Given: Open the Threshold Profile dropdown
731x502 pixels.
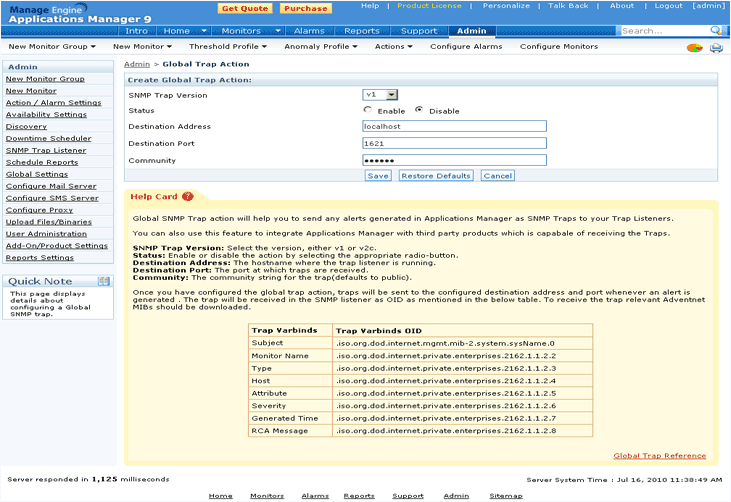Looking at the screenshot, I should point(228,47).
